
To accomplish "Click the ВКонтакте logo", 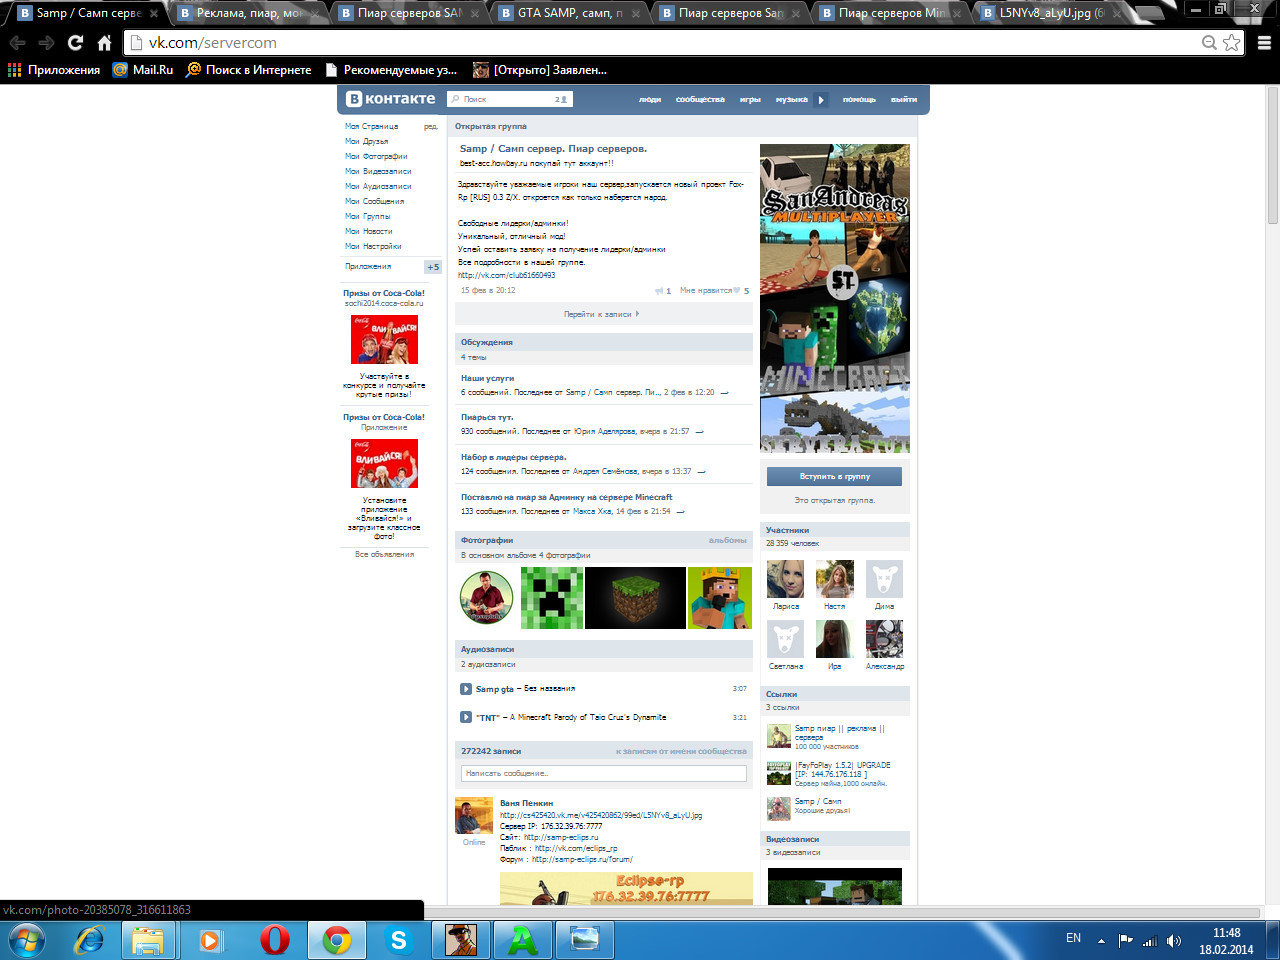I will point(391,99).
